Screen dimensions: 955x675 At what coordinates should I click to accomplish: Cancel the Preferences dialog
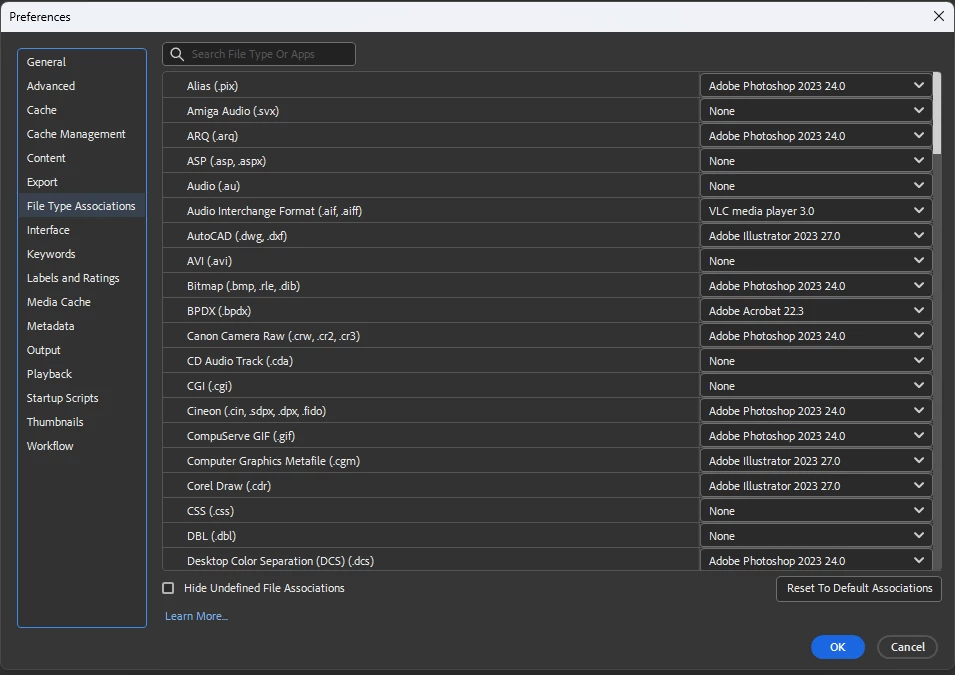[907, 647]
